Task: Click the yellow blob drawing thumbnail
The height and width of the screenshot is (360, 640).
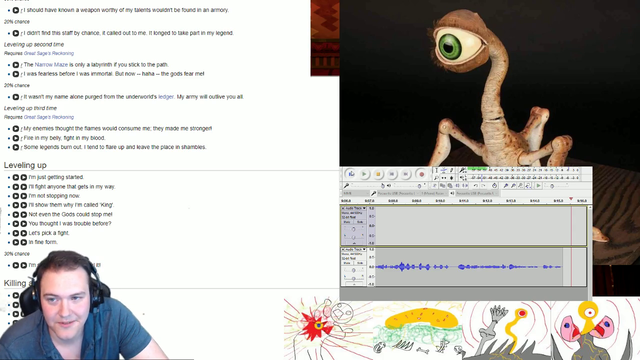Action: pyautogui.click(x=418, y=329)
